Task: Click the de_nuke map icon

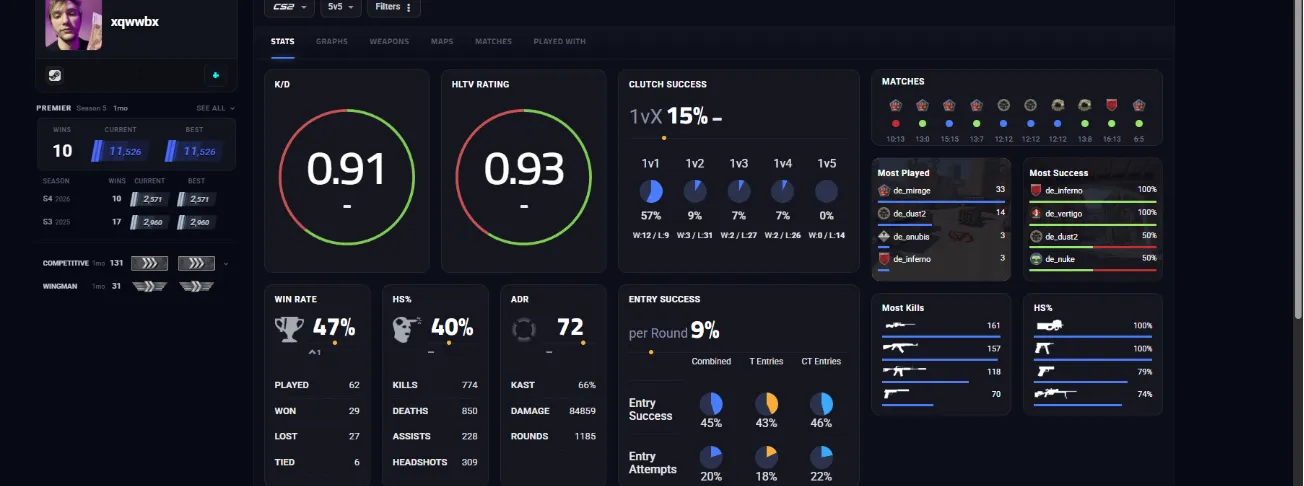Action: pyautogui.click(x=1036, y=259)
